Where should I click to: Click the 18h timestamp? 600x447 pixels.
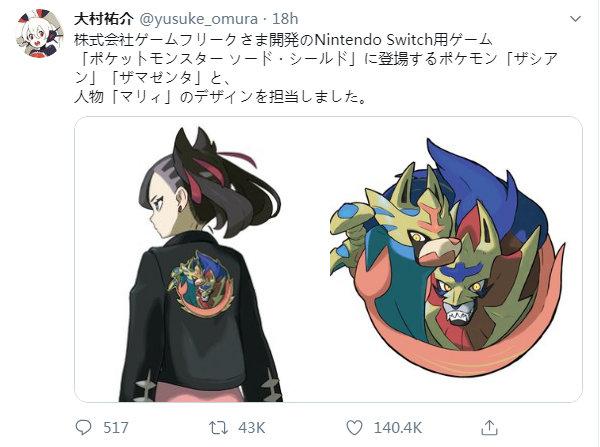(285, 19)
